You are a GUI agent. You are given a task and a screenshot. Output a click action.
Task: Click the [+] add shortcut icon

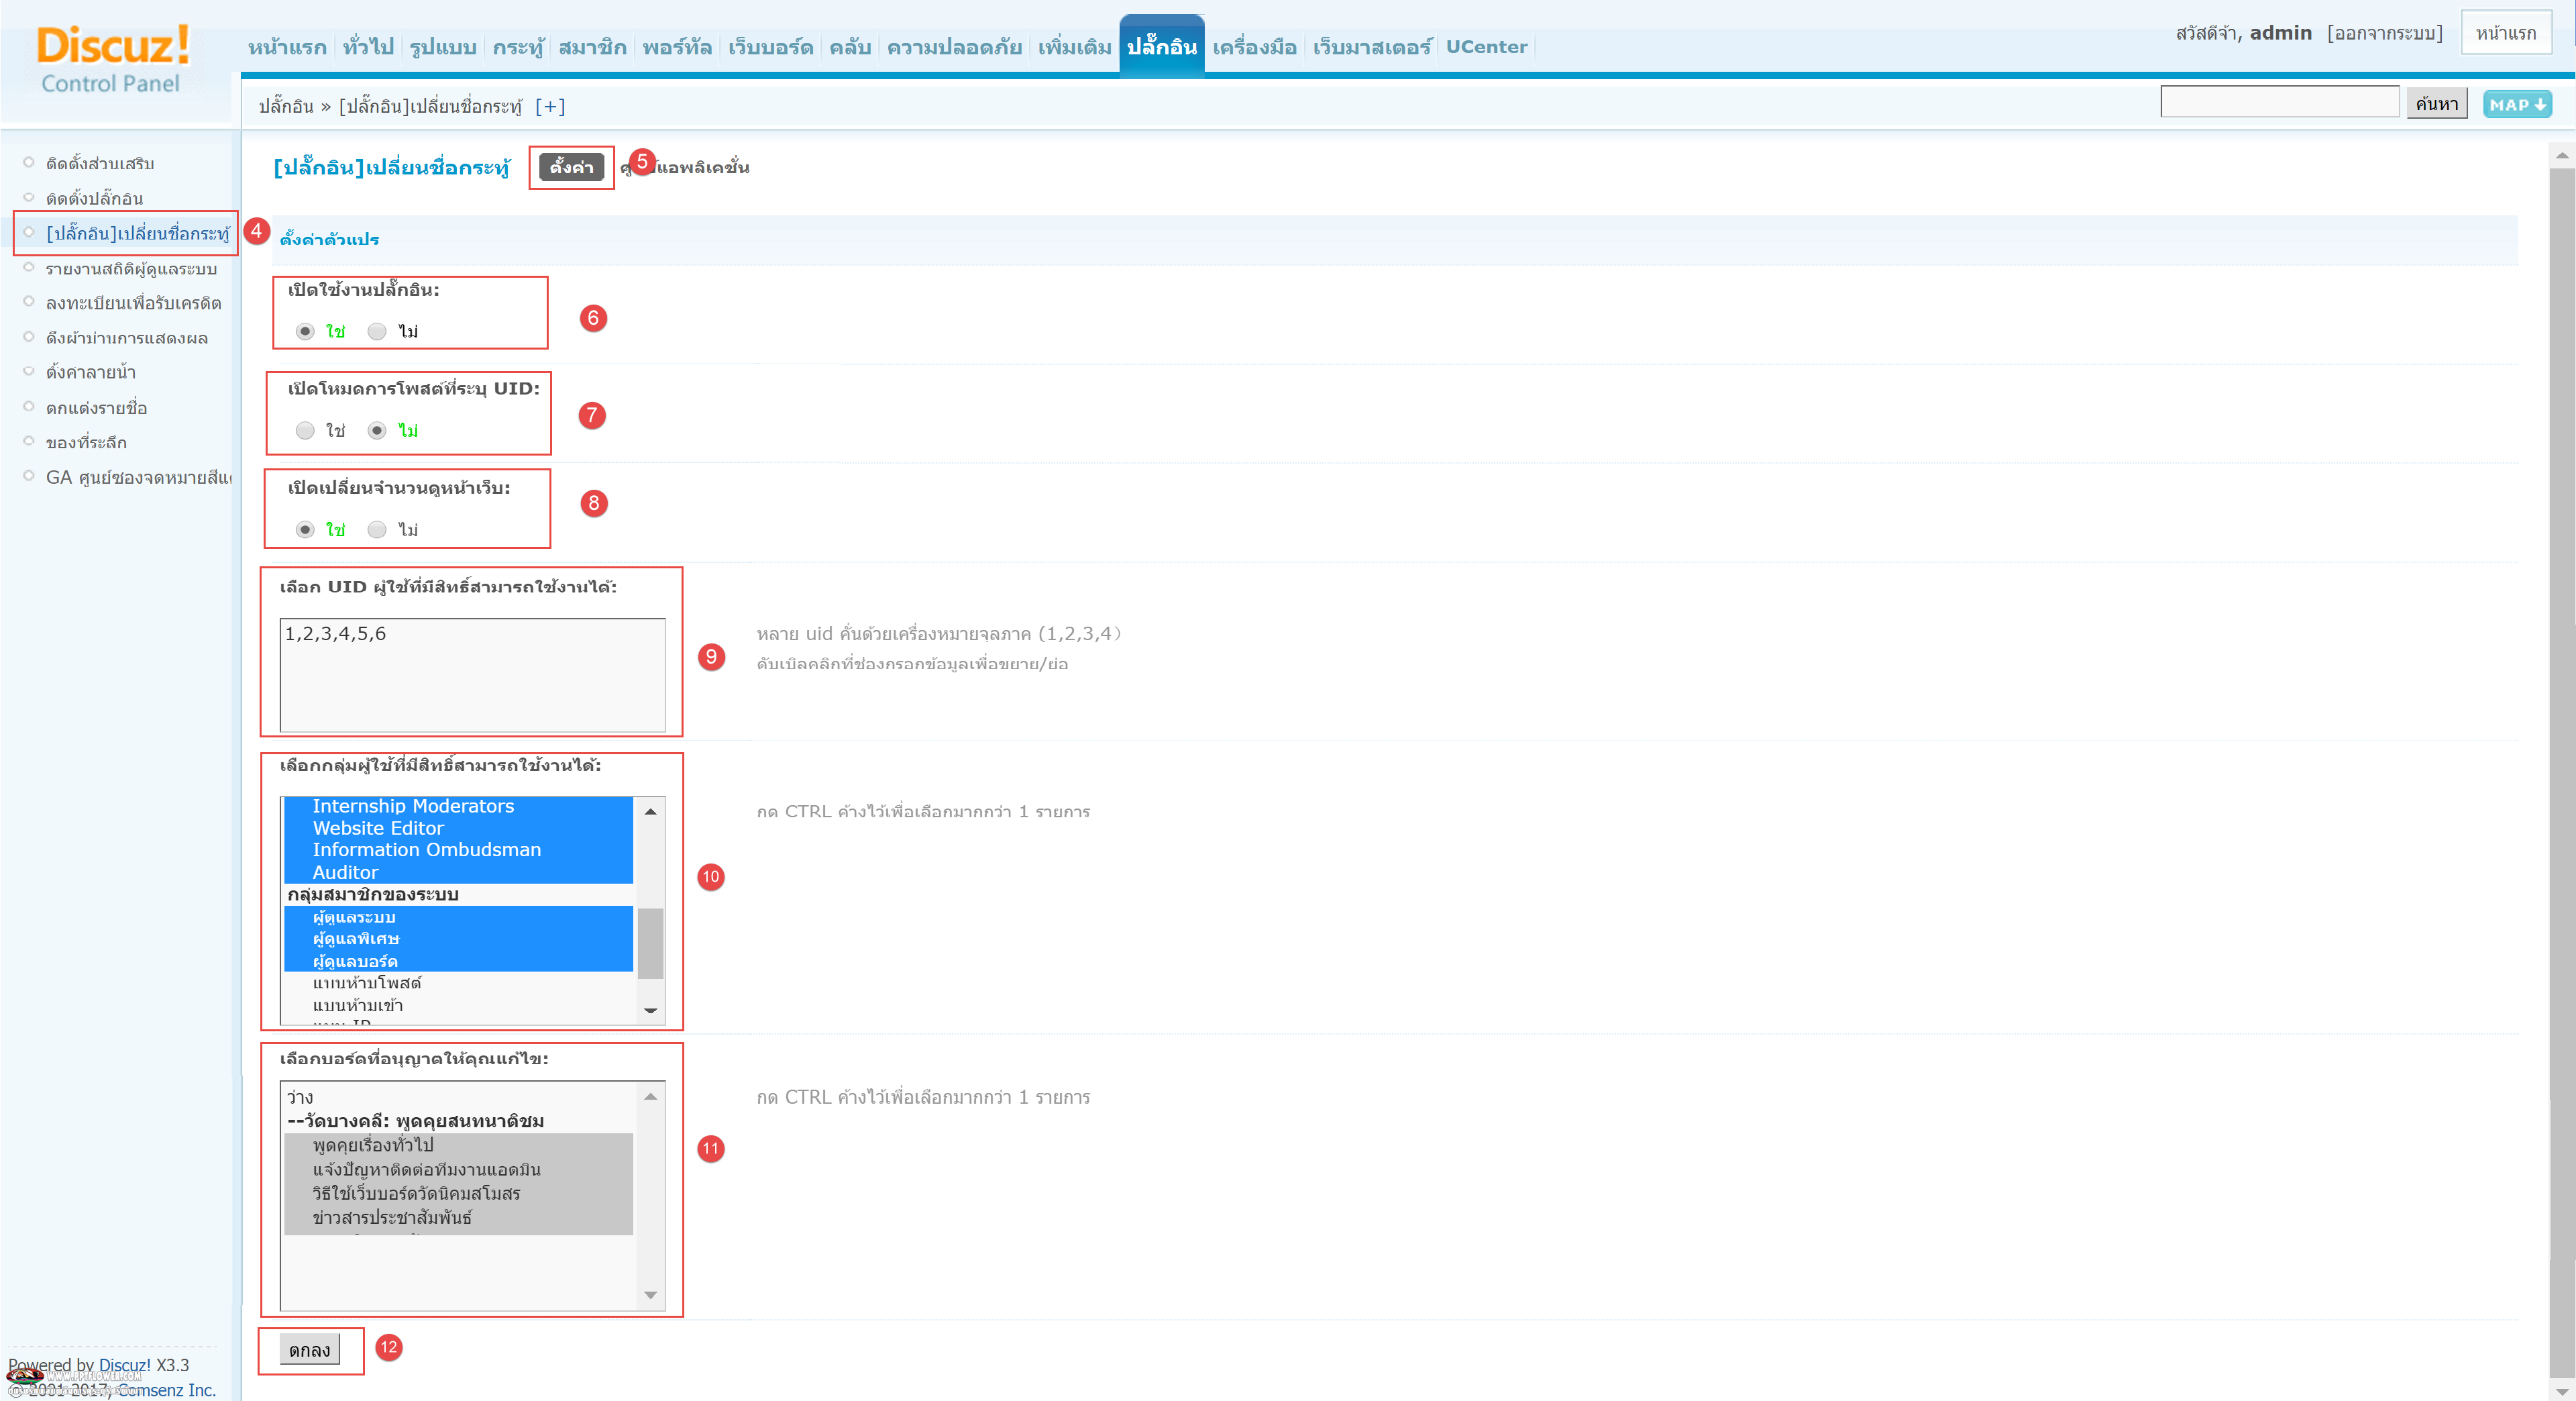click(550, 106)
